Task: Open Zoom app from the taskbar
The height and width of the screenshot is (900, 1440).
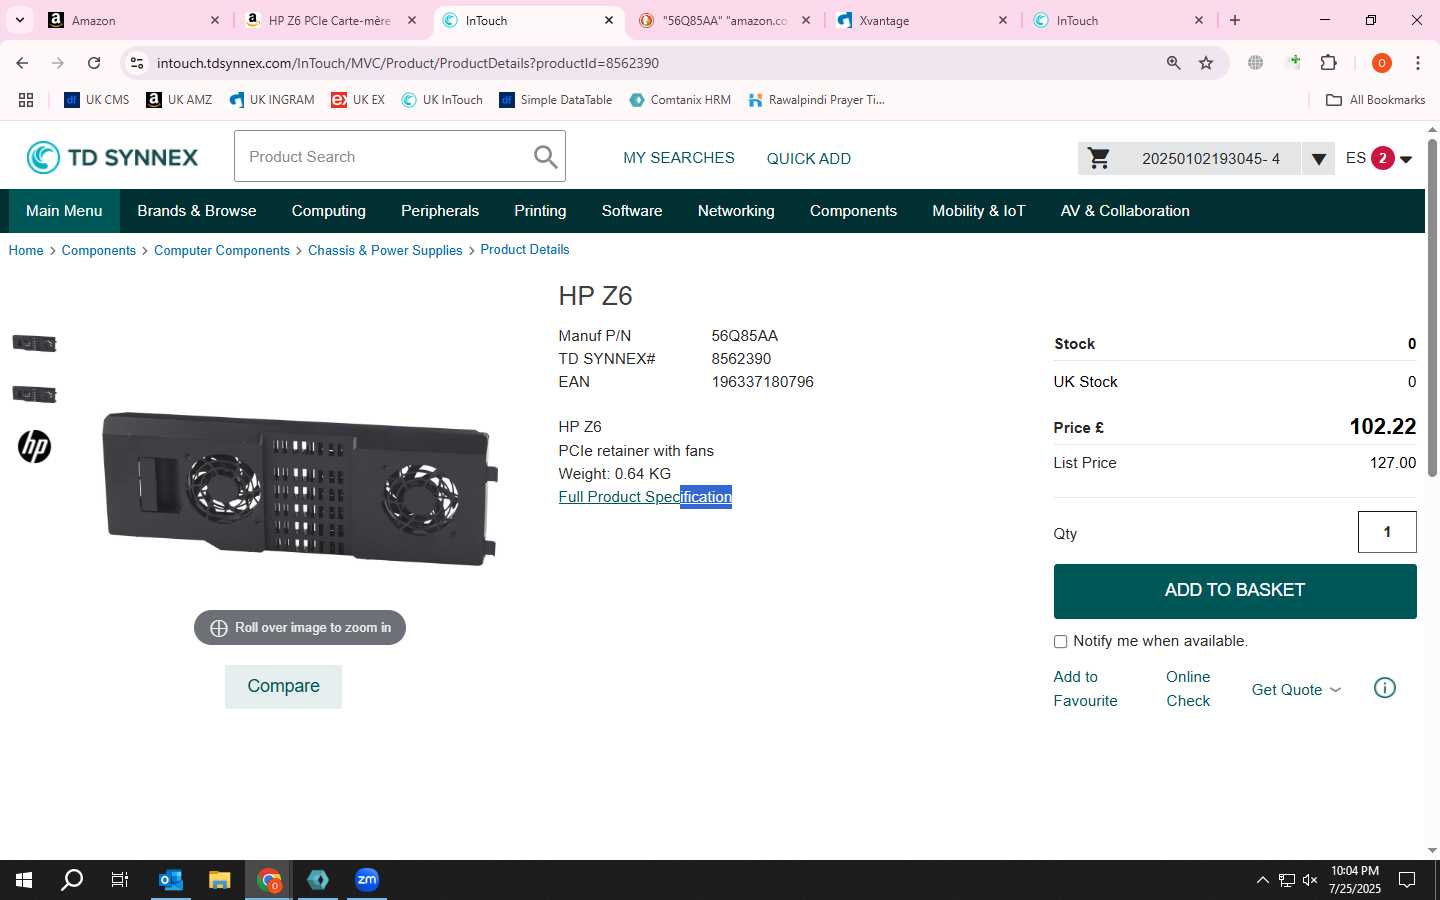Action: [x=367, y=880]
